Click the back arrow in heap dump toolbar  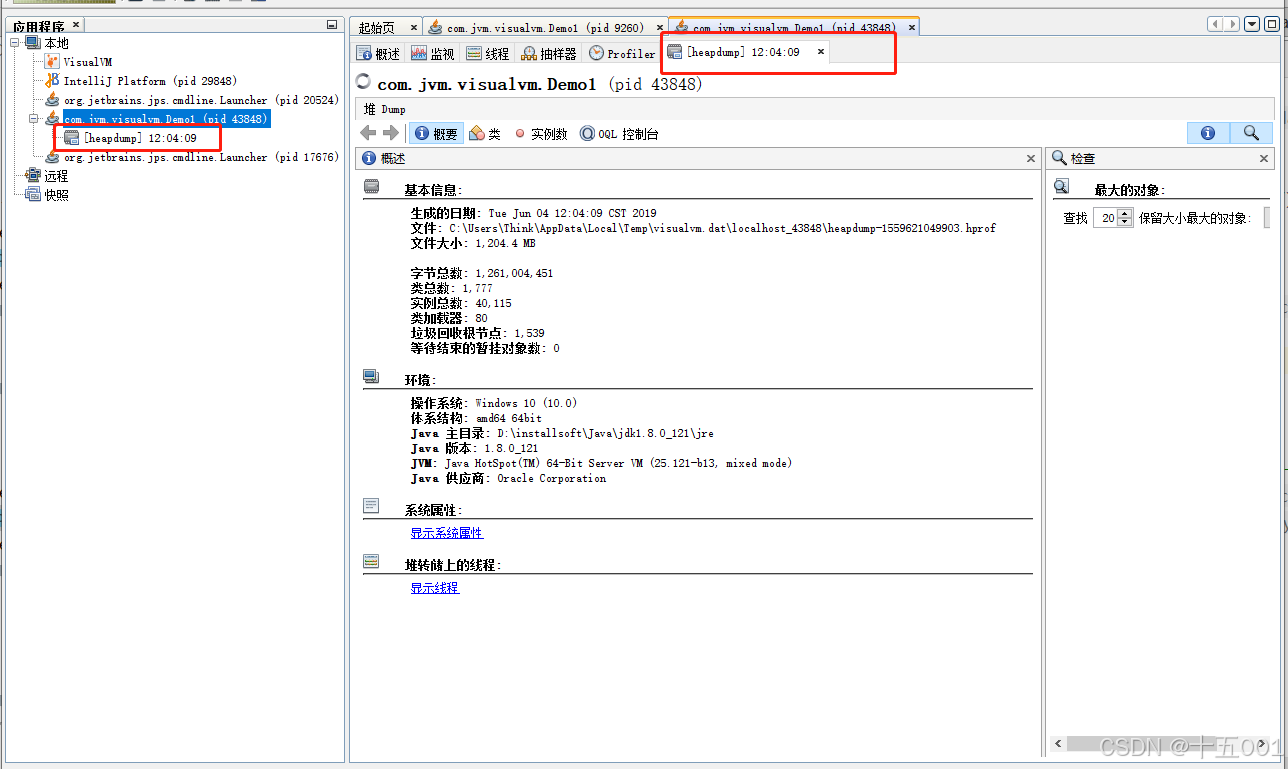point(367,133)
